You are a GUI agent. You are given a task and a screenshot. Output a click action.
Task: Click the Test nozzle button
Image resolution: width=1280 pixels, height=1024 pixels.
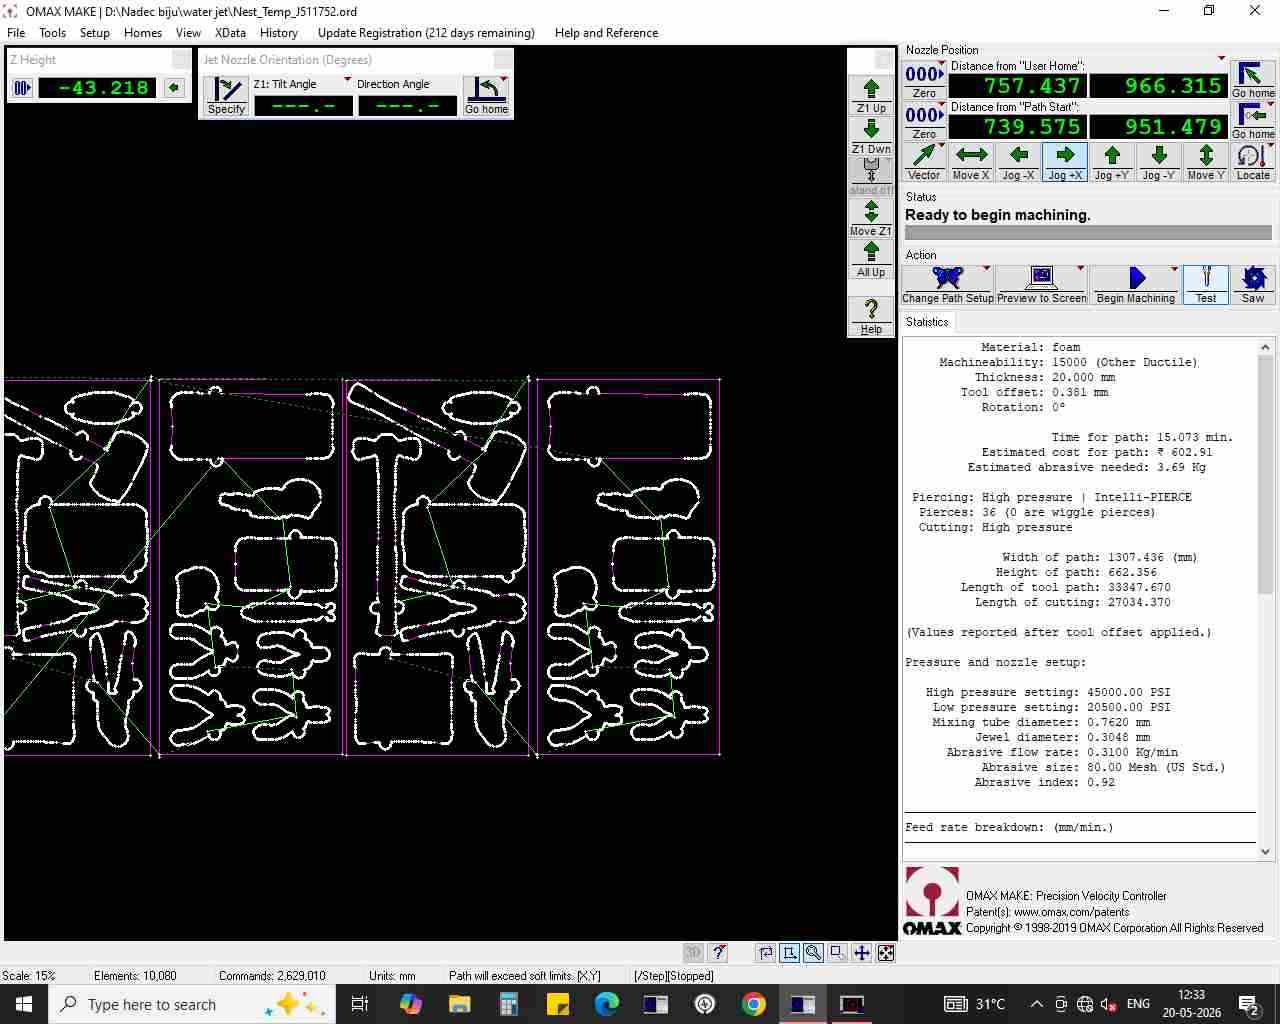[x=1206, y=285]
